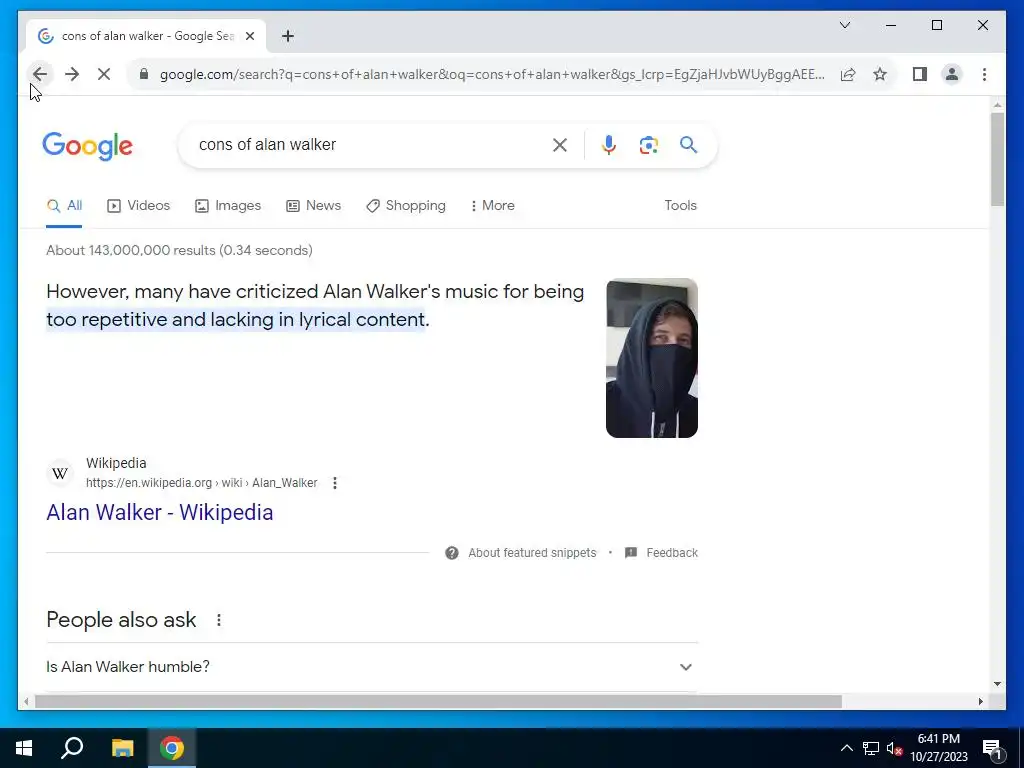The height and width of the screenshot is (768, 1024).
Task: Switch to the Videos tab
Action: point(138,206)
